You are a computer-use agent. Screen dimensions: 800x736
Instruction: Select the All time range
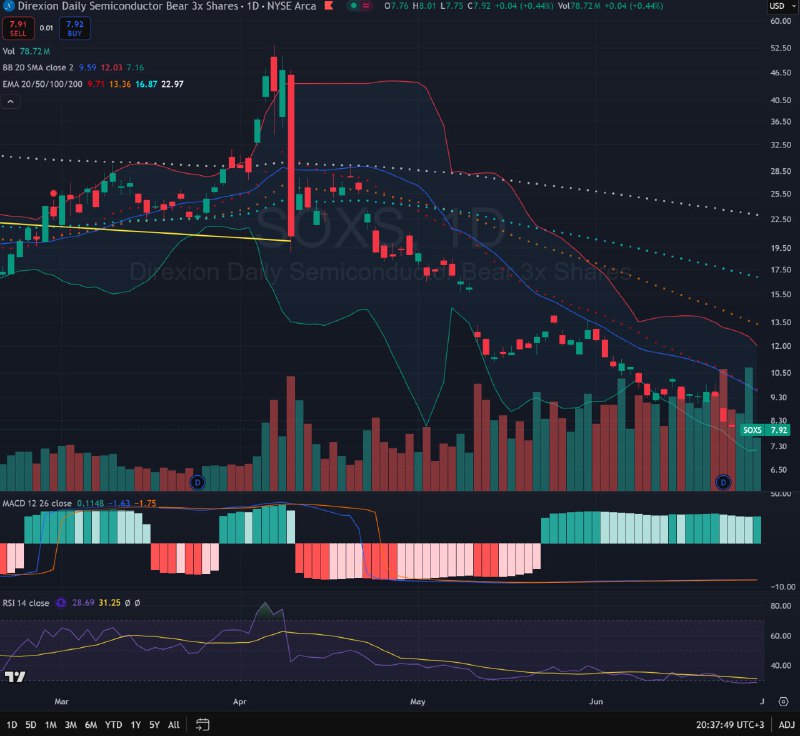[x=173, y=725]
